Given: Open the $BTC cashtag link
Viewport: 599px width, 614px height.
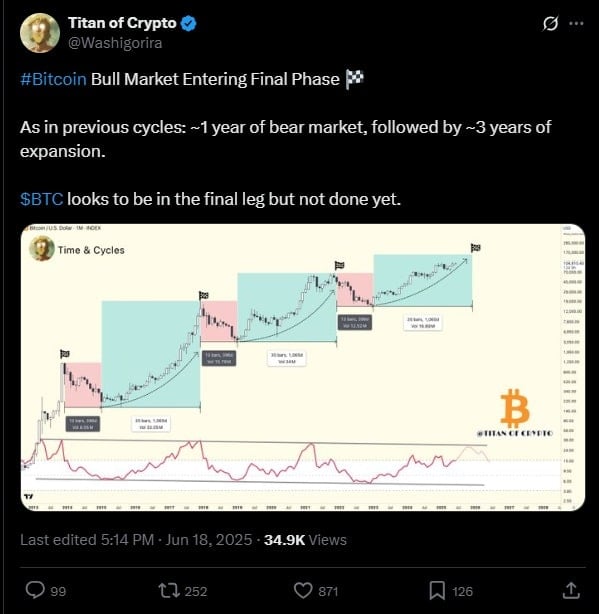Looking at the screenshot, I should [x=41, y=199].
